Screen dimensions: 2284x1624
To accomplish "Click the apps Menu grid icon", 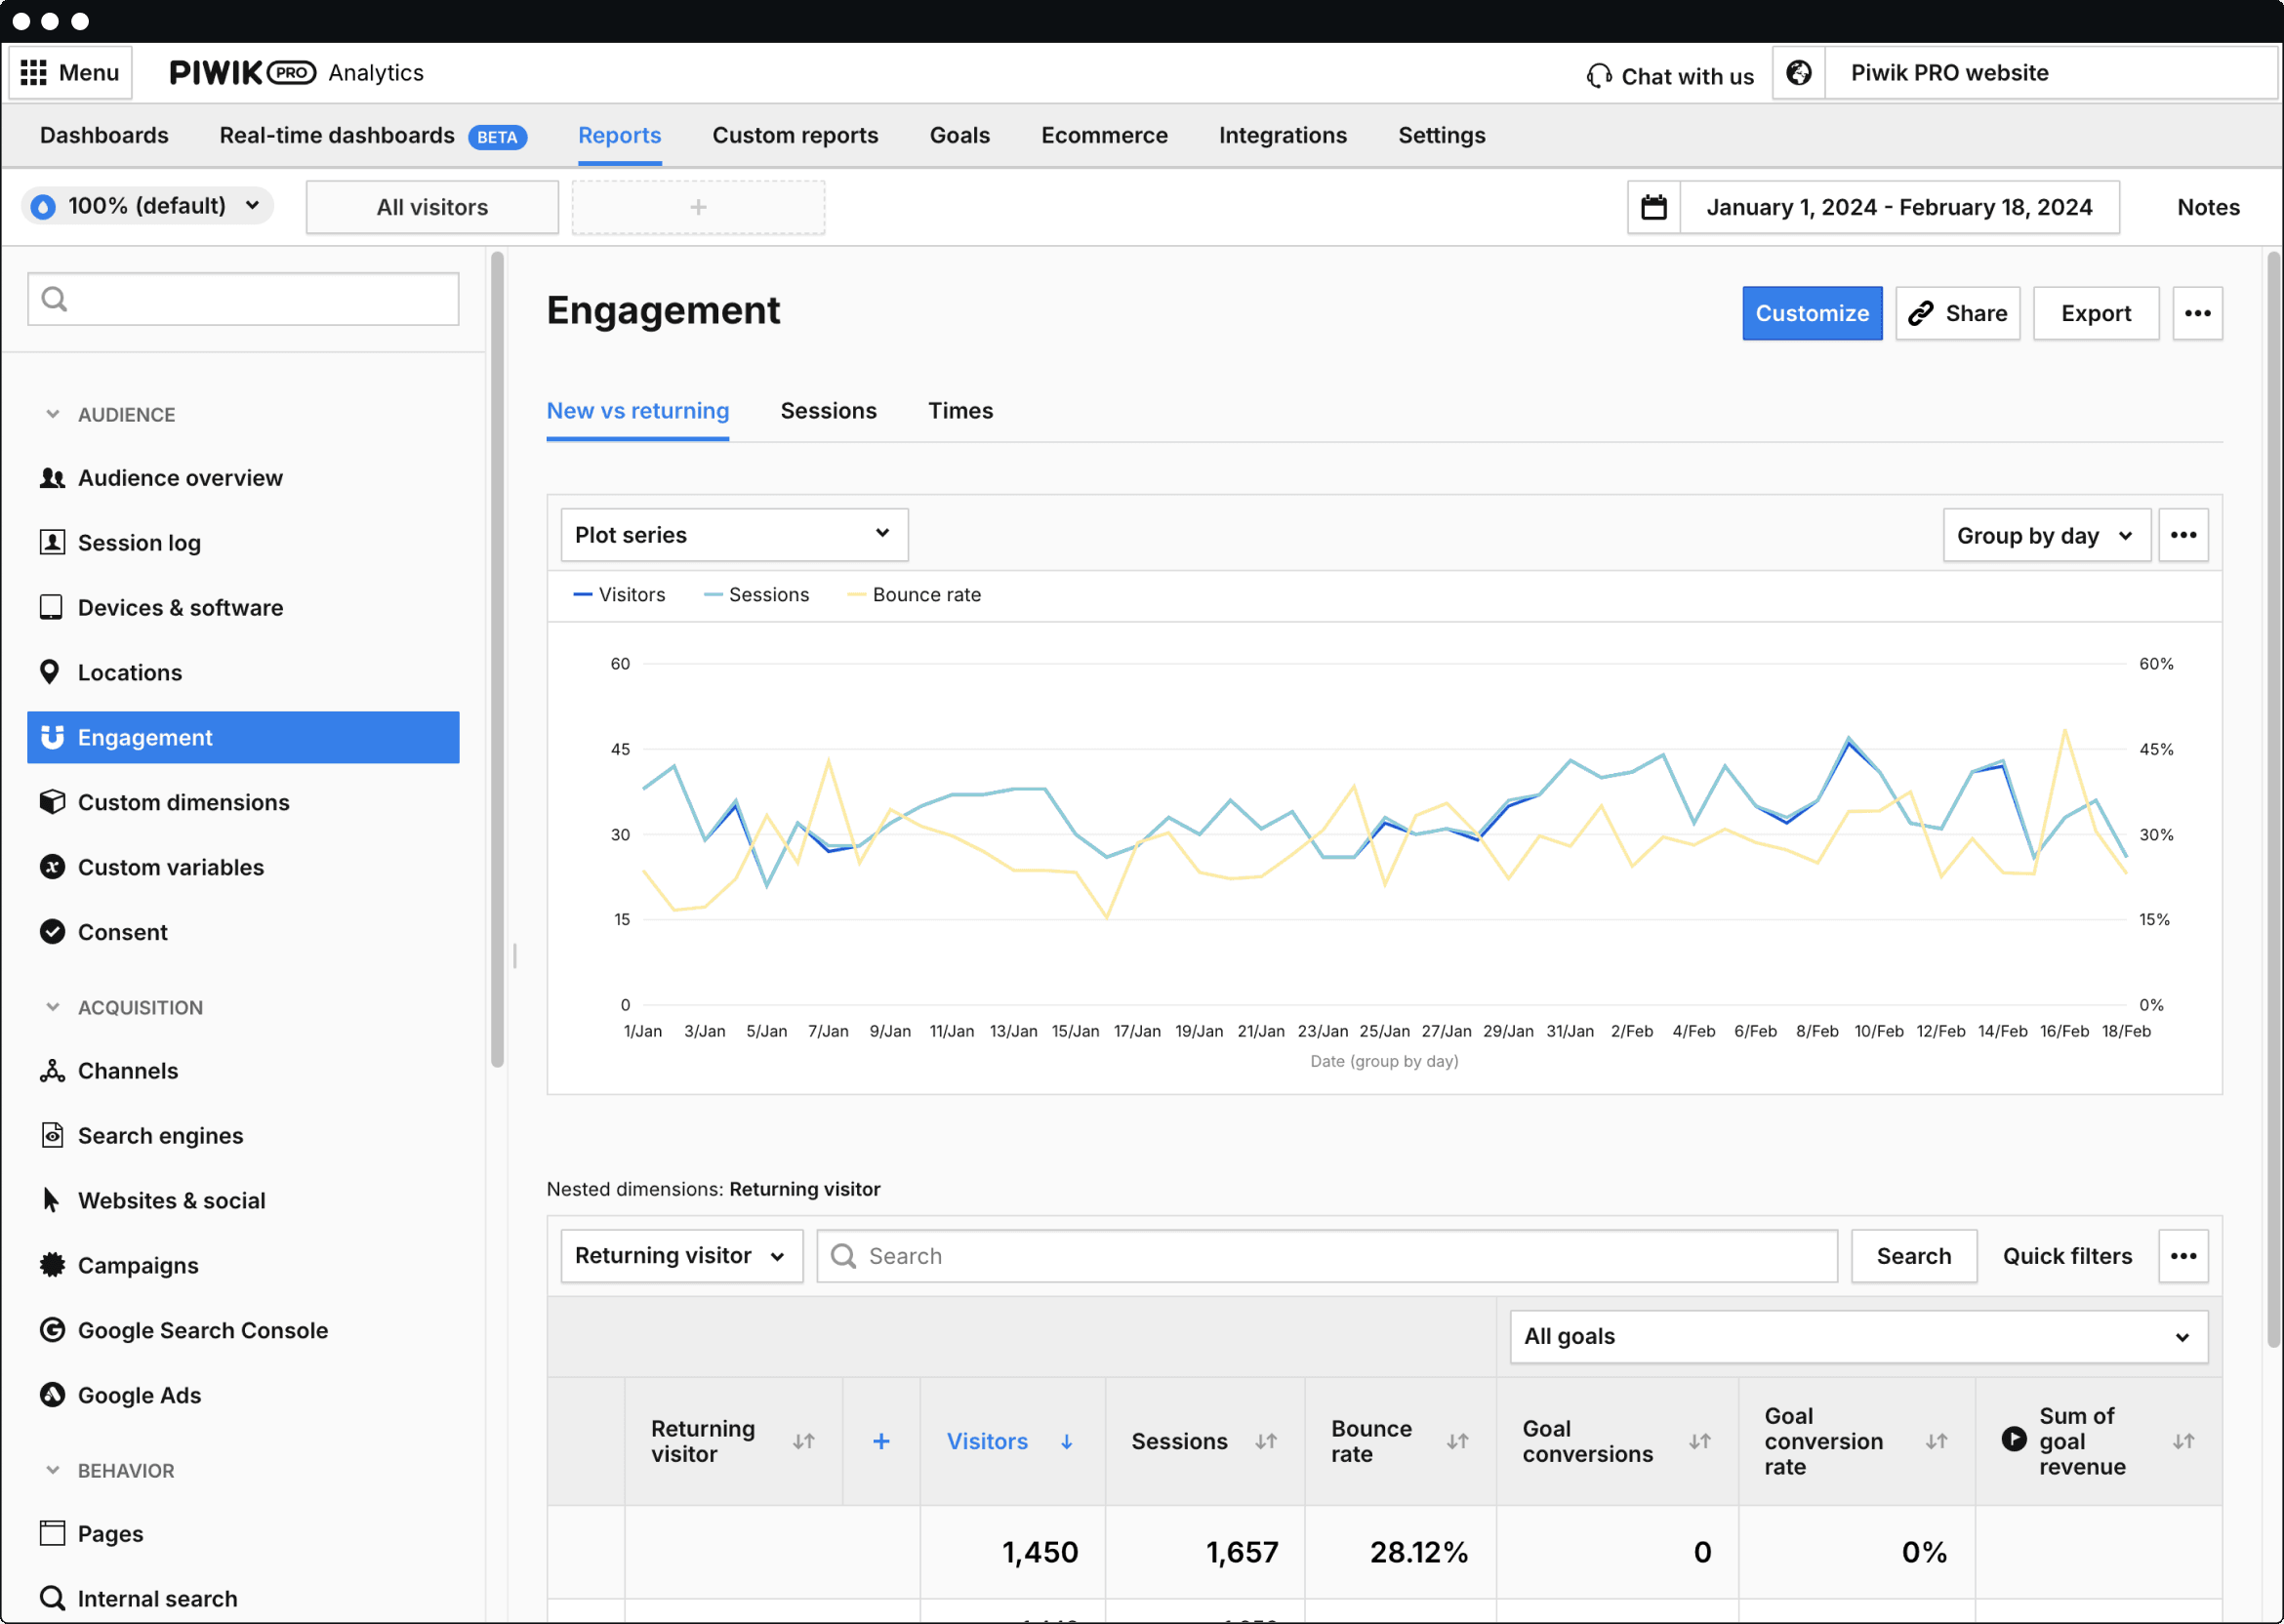I will pyautogui.click(x=33, y=71).
